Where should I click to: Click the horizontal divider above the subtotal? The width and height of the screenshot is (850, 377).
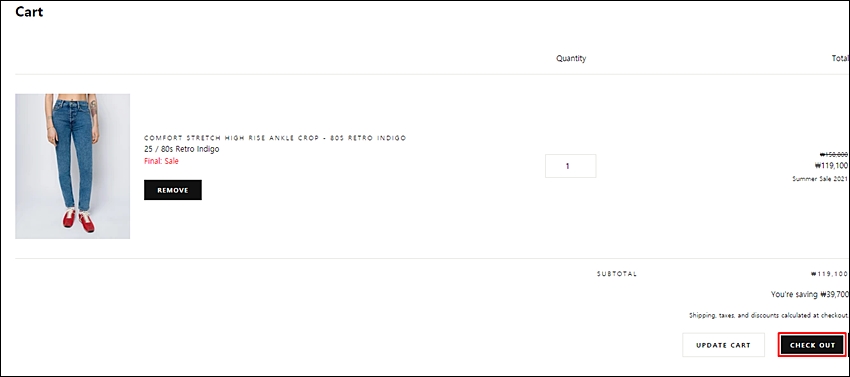(x=432, y=259)
